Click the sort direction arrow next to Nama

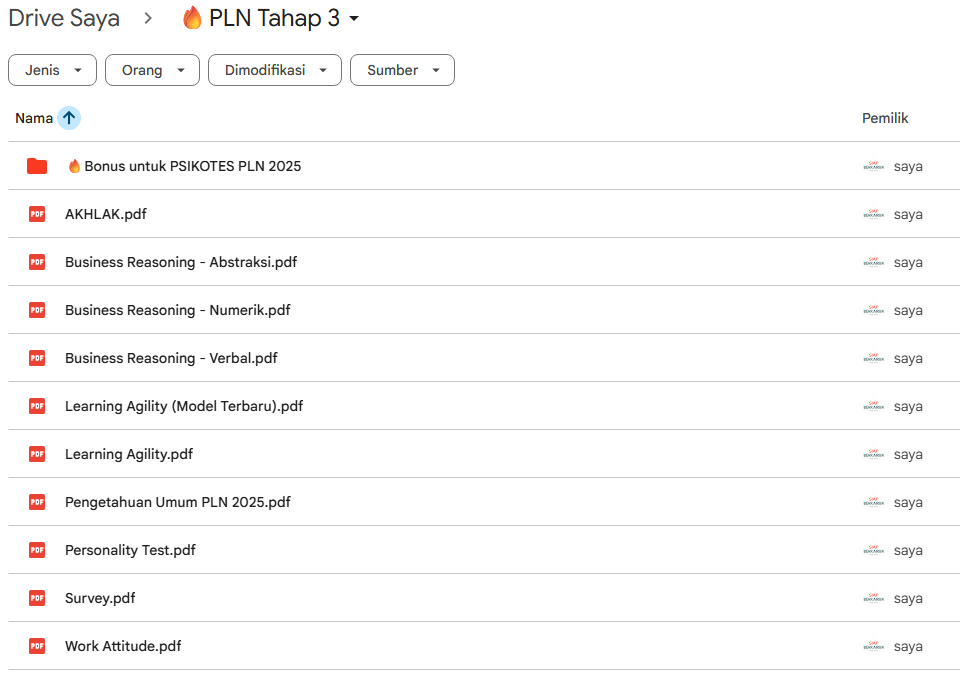pos(69,118)
